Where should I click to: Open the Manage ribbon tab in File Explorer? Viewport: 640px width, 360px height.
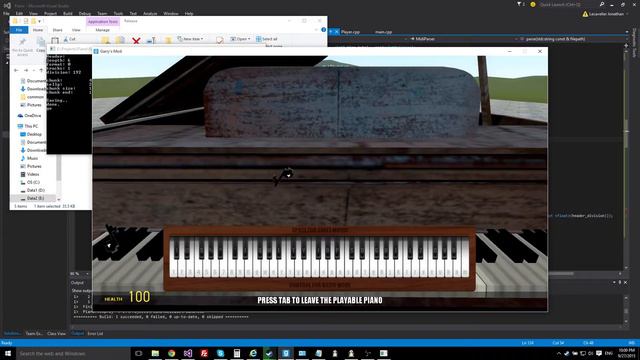click(102, 30)
